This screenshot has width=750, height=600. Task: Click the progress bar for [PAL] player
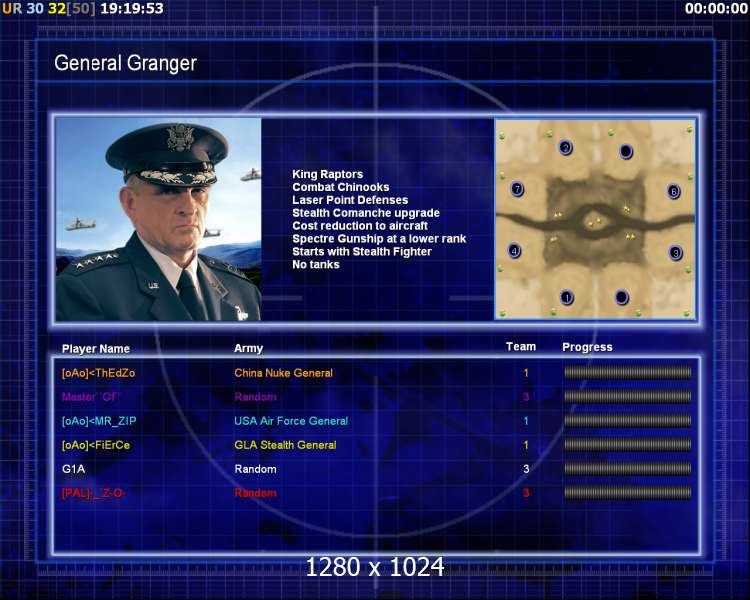(x=628, y=492)
